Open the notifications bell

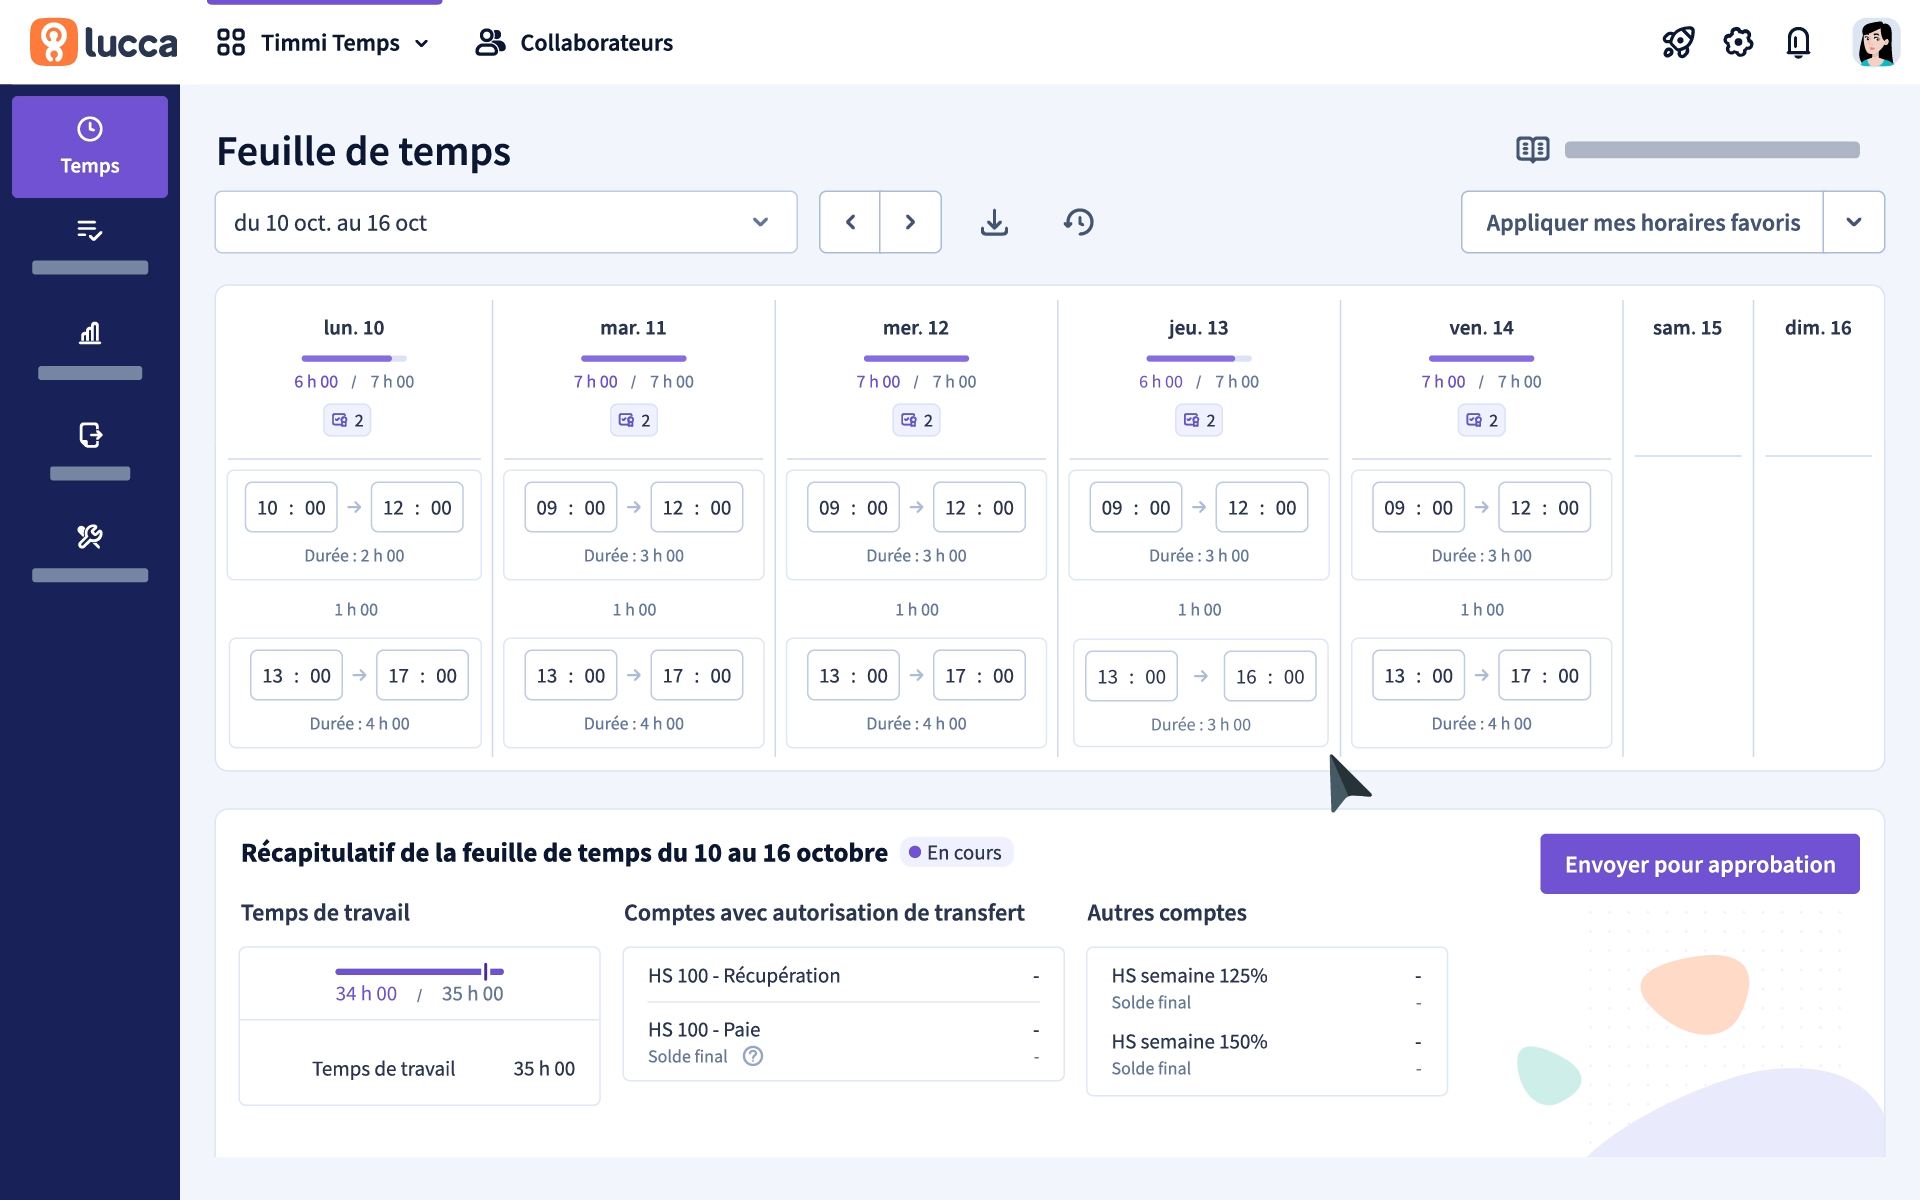point(1798,42)
